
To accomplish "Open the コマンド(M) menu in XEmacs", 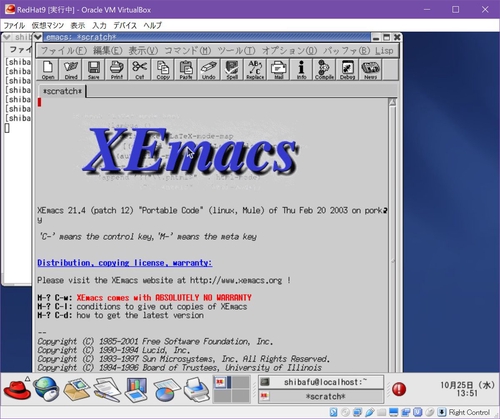I will (x=188, y=51).
